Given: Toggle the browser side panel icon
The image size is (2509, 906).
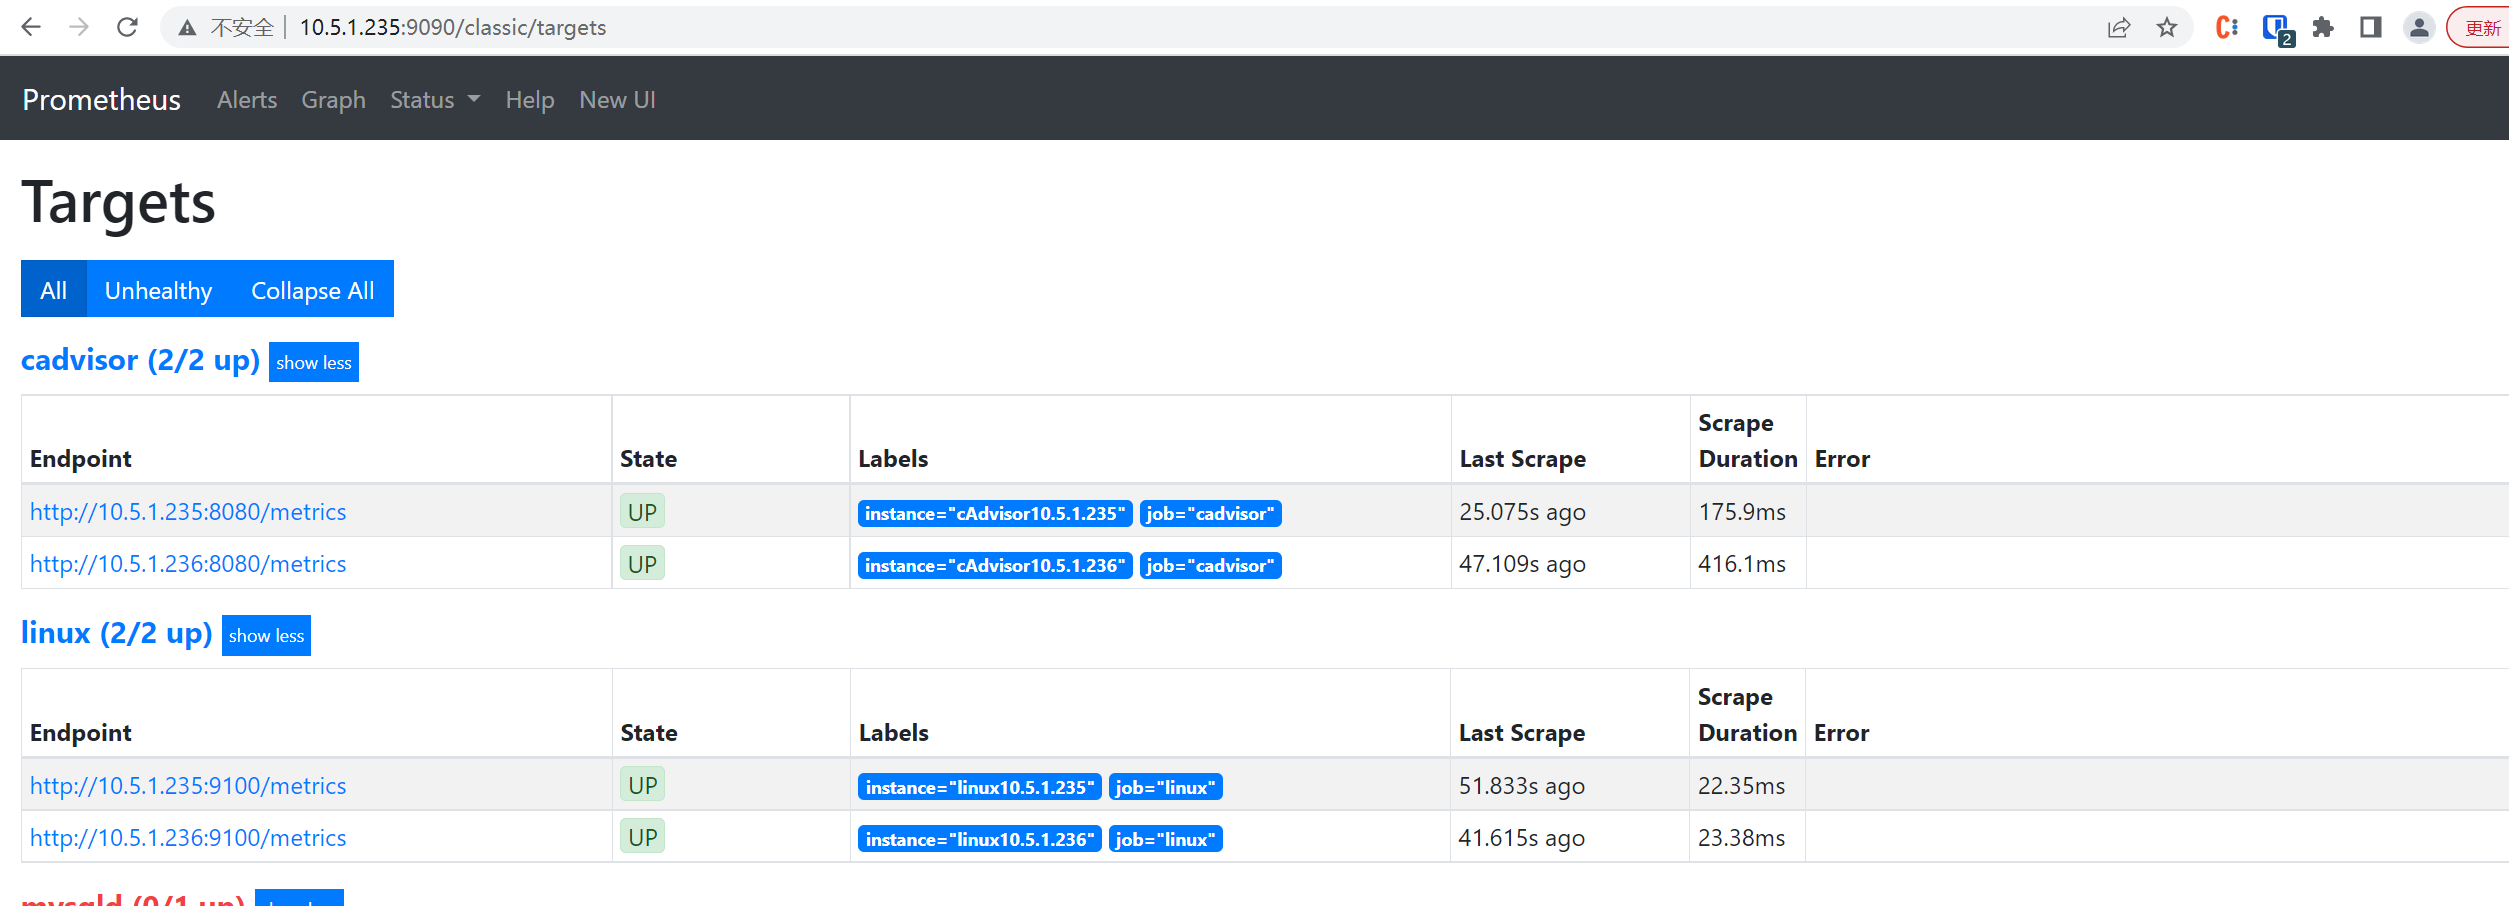Looking at the screenshot, I should [2370, 27].
